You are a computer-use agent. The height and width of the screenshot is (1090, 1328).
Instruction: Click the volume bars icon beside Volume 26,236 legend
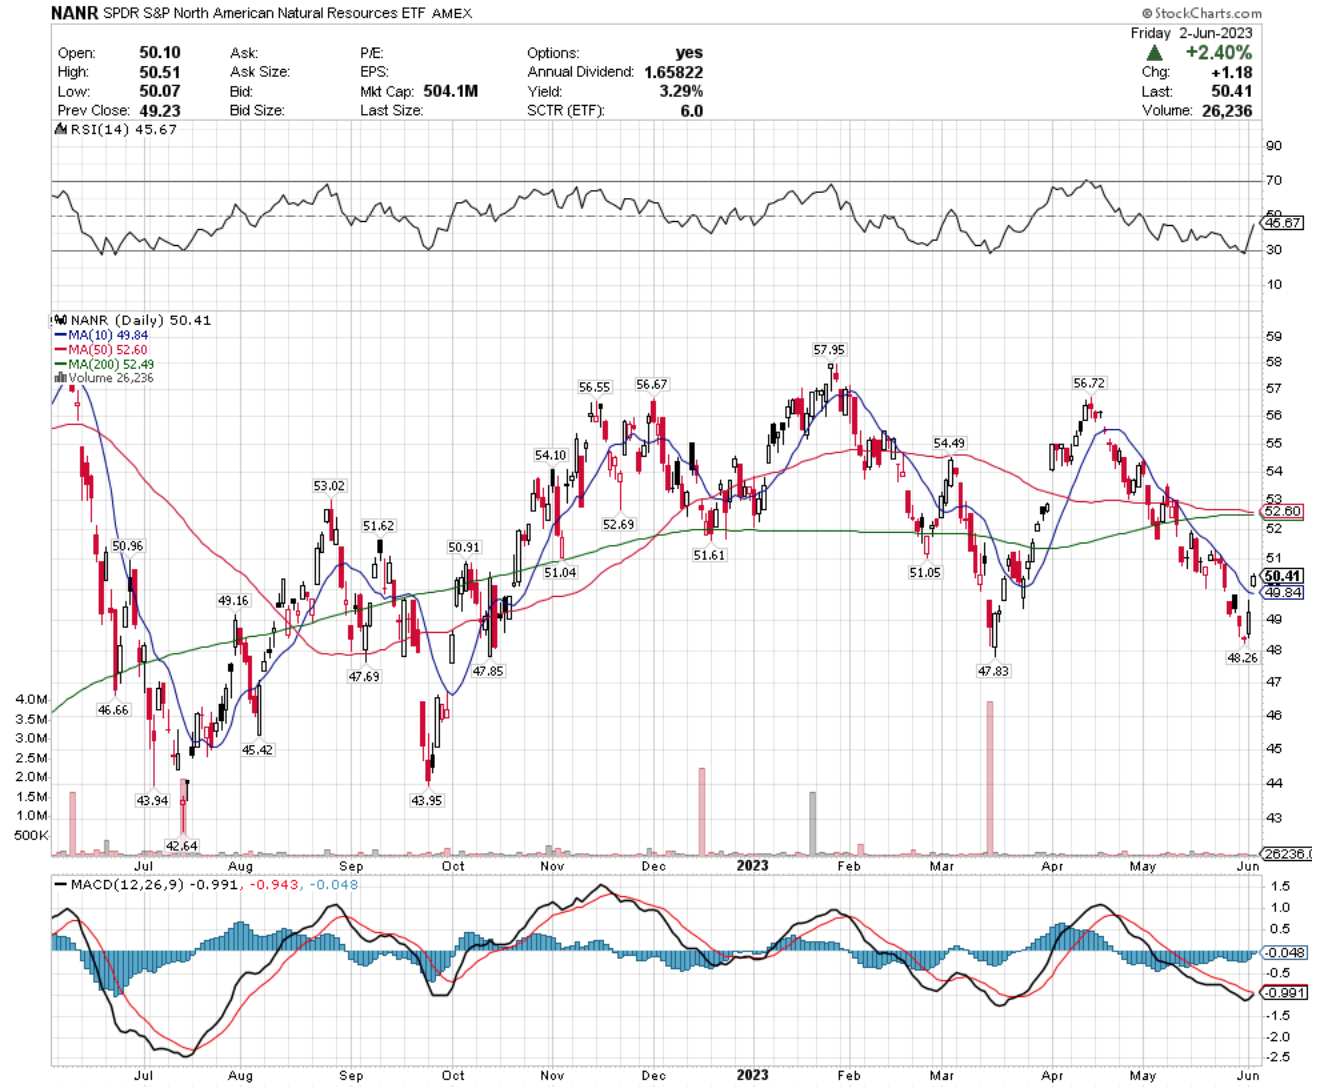pyautogui.click(x=60, y=378)
